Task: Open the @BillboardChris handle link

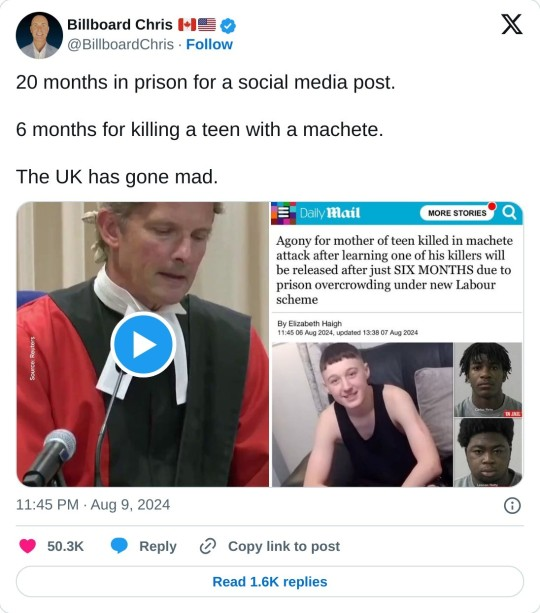Action: point(120,44)
